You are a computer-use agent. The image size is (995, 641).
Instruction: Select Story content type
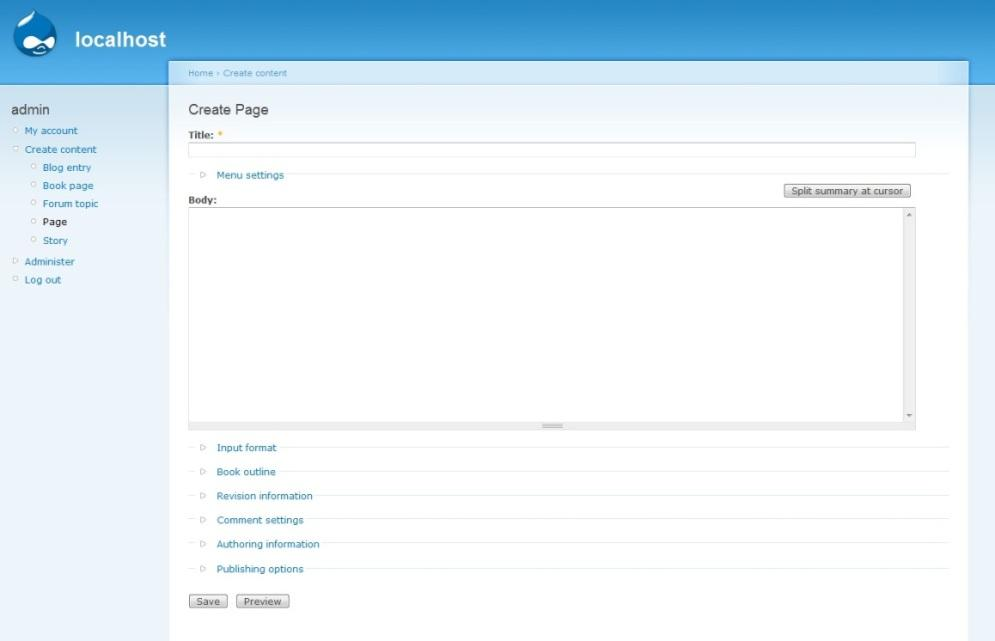[55, 241]
